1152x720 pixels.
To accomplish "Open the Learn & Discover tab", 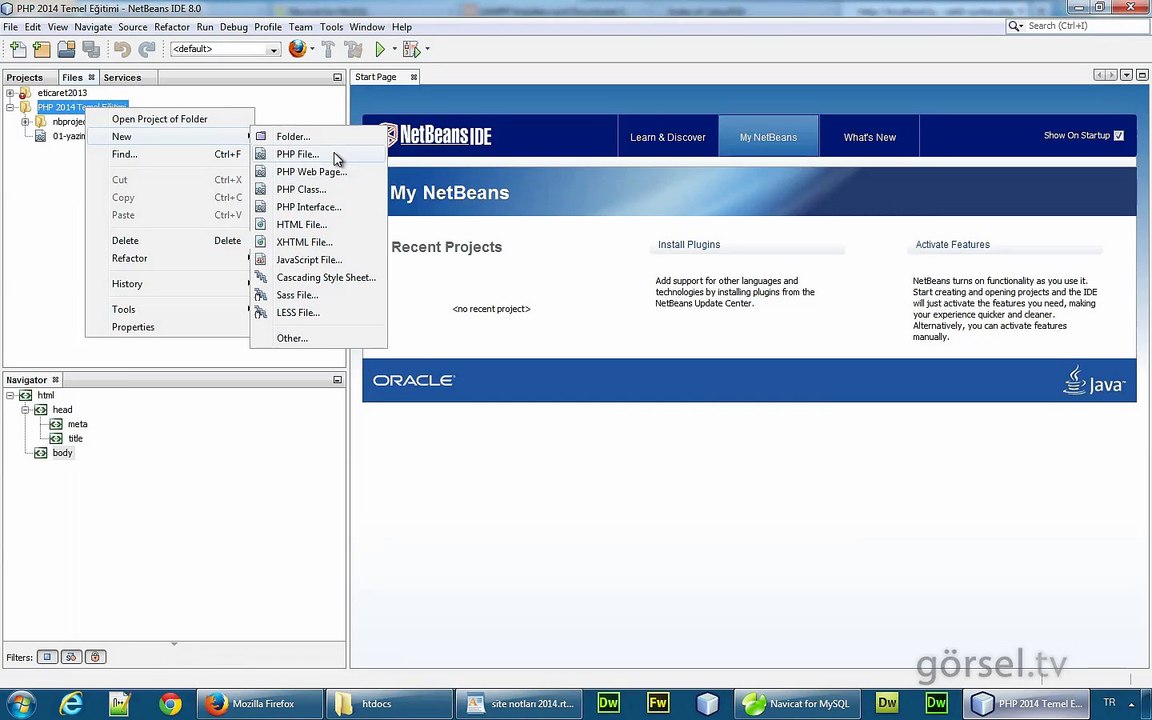I will coord(668,137).
